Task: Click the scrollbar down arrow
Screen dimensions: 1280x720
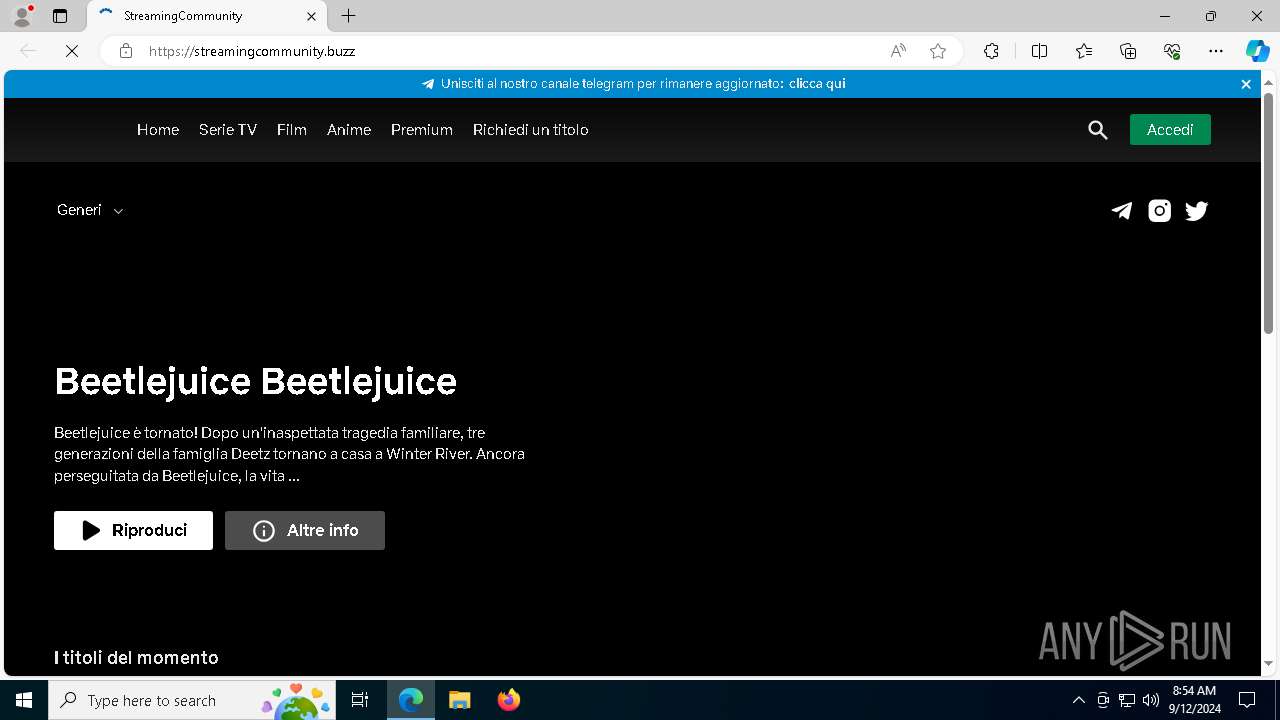Action: [x=1269, y=664]
